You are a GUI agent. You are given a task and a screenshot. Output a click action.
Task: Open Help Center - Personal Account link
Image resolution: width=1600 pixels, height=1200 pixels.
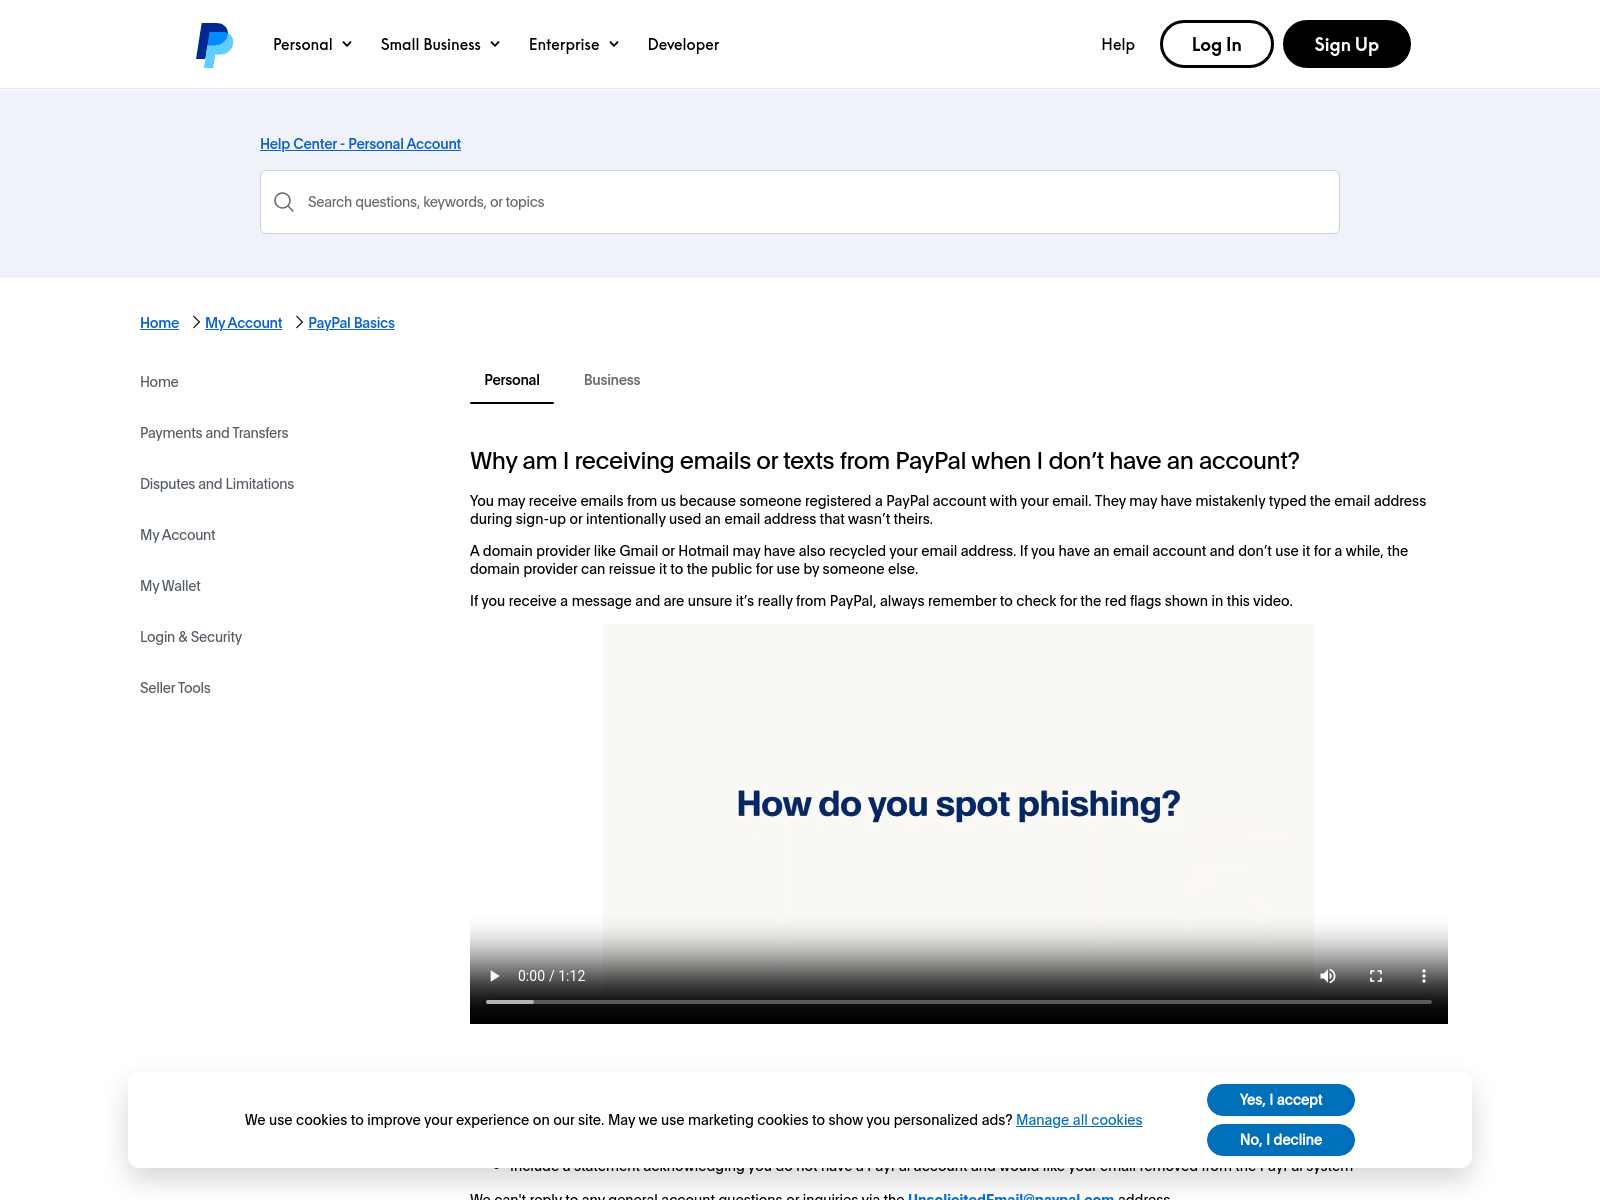click(x=360, y=144)
